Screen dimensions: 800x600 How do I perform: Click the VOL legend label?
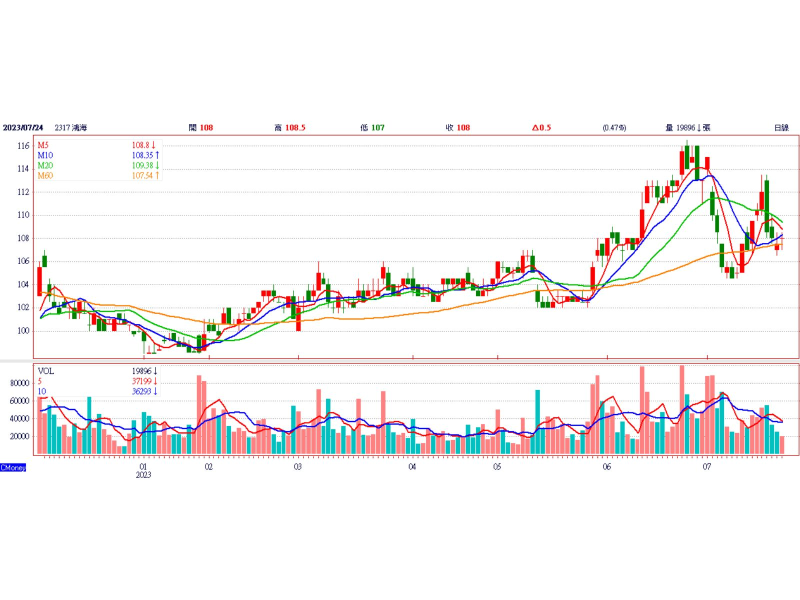[46, 370]
